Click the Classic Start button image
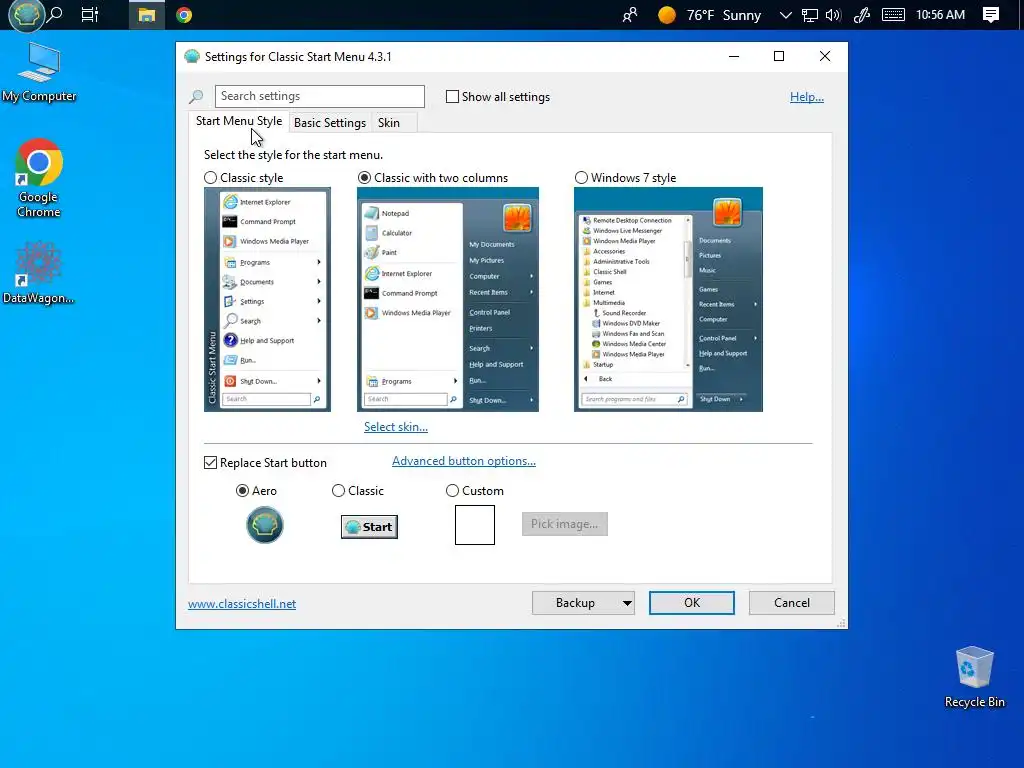 pyautogui.click(x=369, y=526)
